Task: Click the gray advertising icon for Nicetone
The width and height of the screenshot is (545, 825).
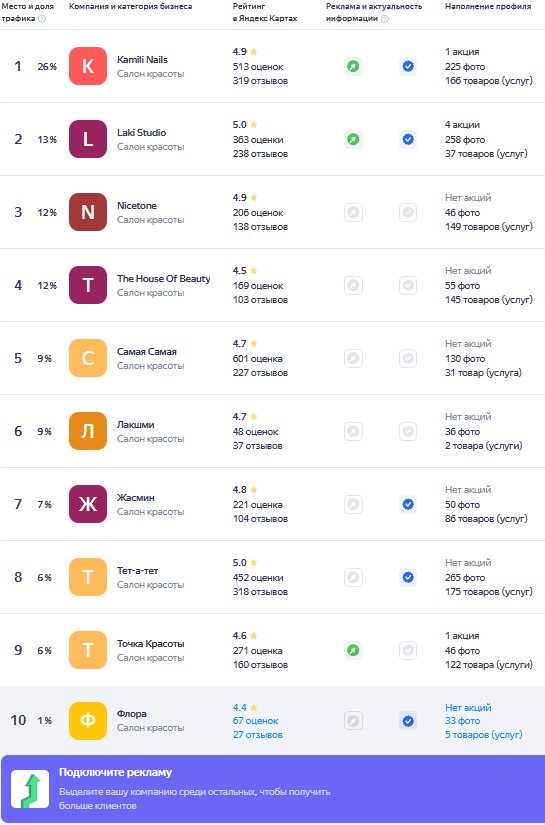Action: [x=353, y=213]
